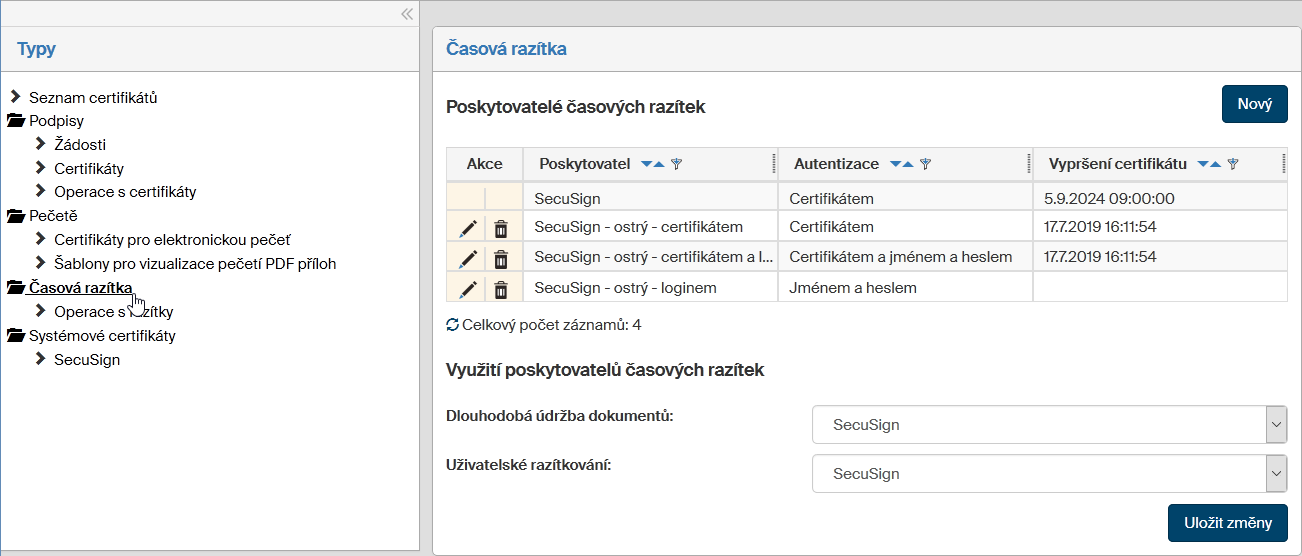Click the Nový button
This screenshot has width=1302, height=556.
pos(1254,105)
